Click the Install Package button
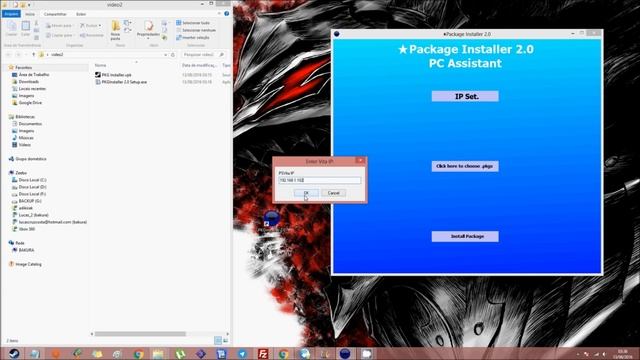This screenshot has width=640, height=360. (x=465, y=236)
